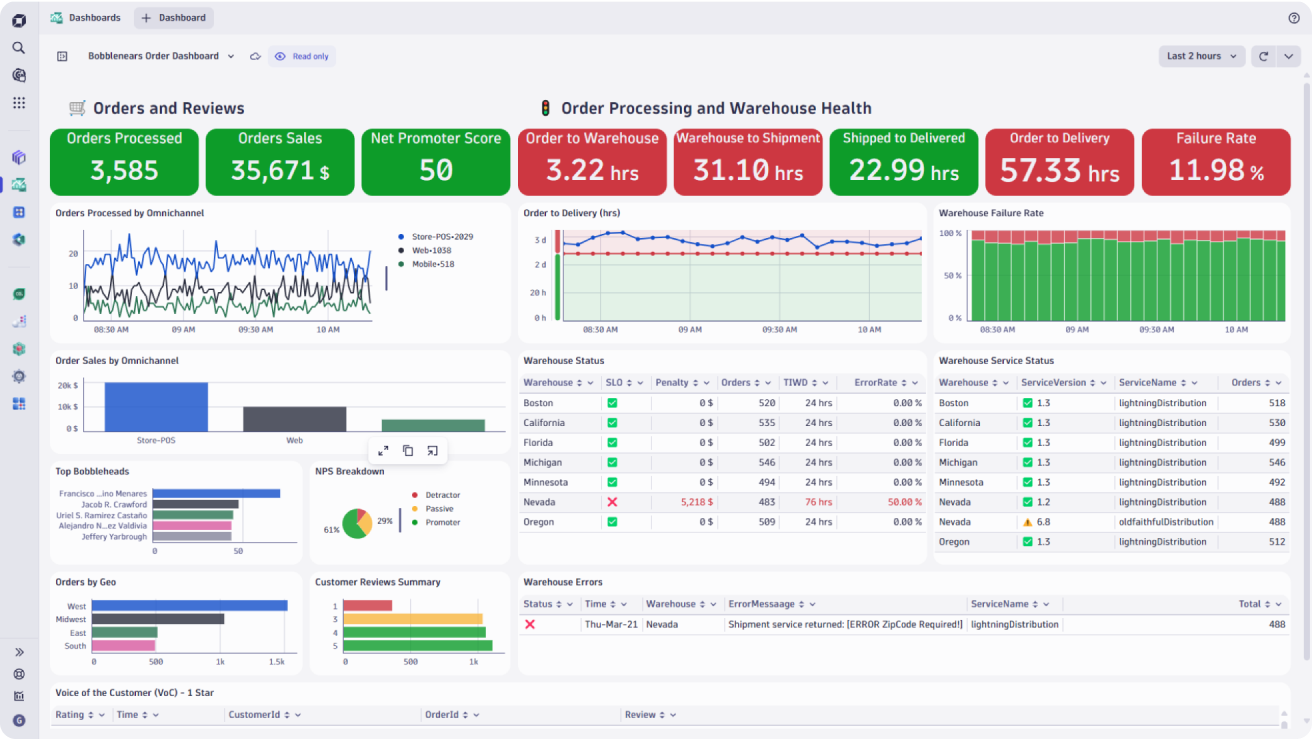Click the green Promoter legend color dot
The height and width of the screenshot is (739, 1312).
[415, 522]
